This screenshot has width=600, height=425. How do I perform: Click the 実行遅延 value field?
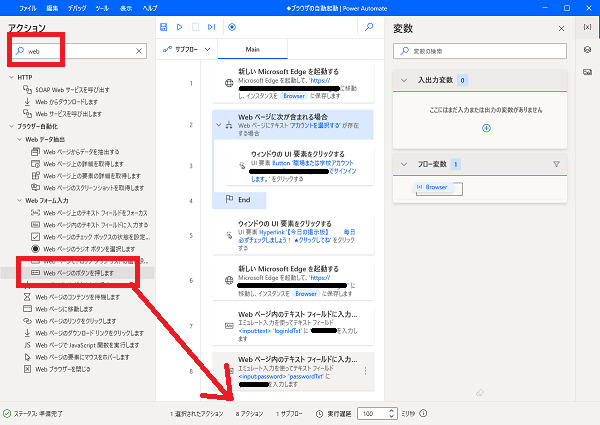[373, 414]
